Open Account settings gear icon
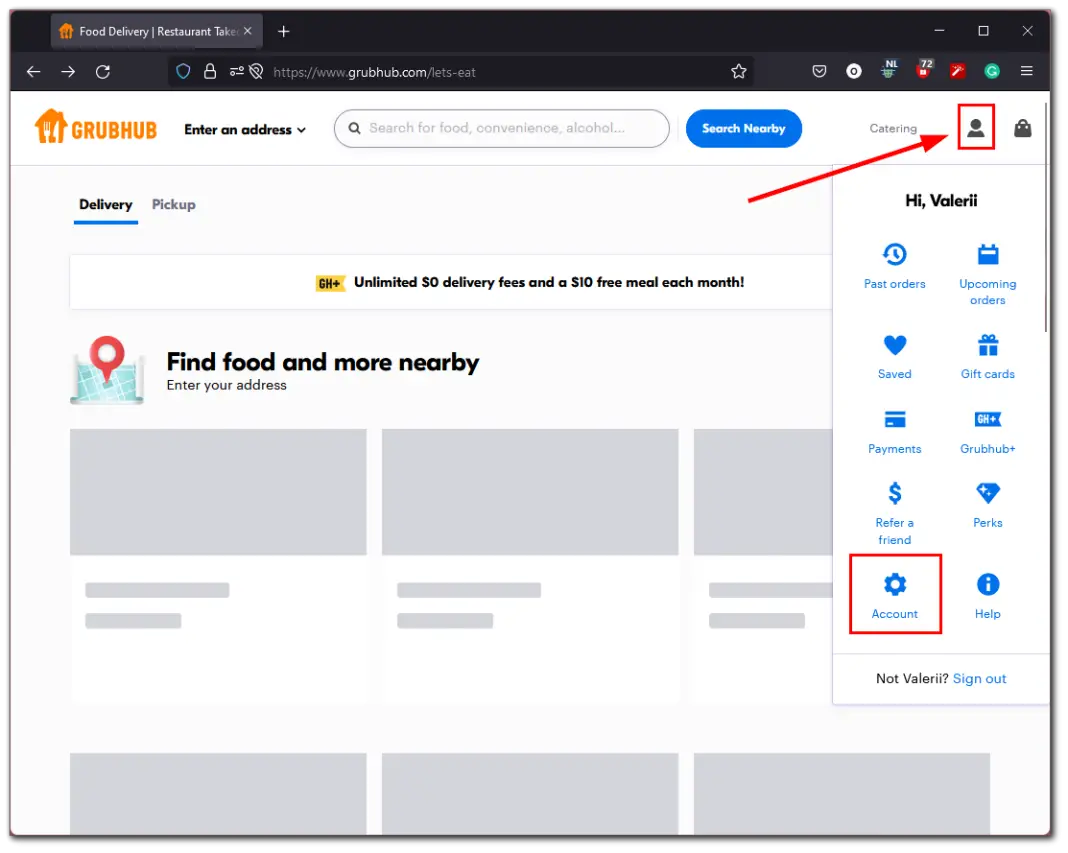 [x=894, y=585]
